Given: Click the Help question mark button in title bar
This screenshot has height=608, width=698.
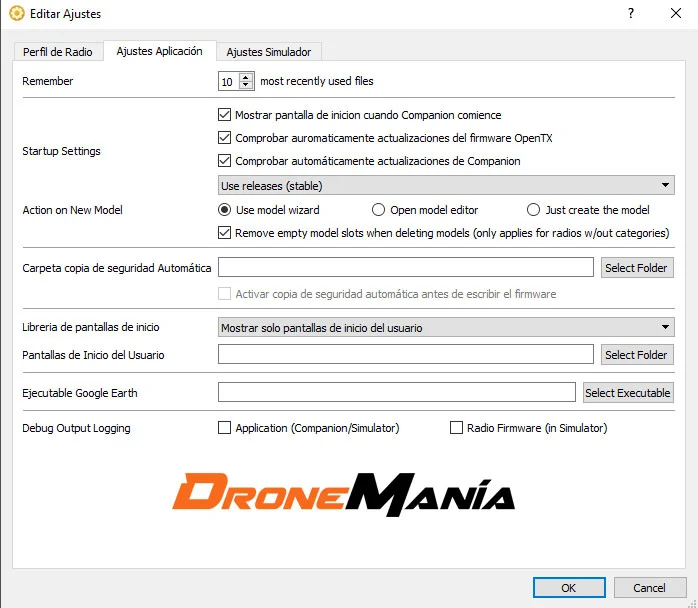Looking at the screenshot, I should (x=631, y=14).
